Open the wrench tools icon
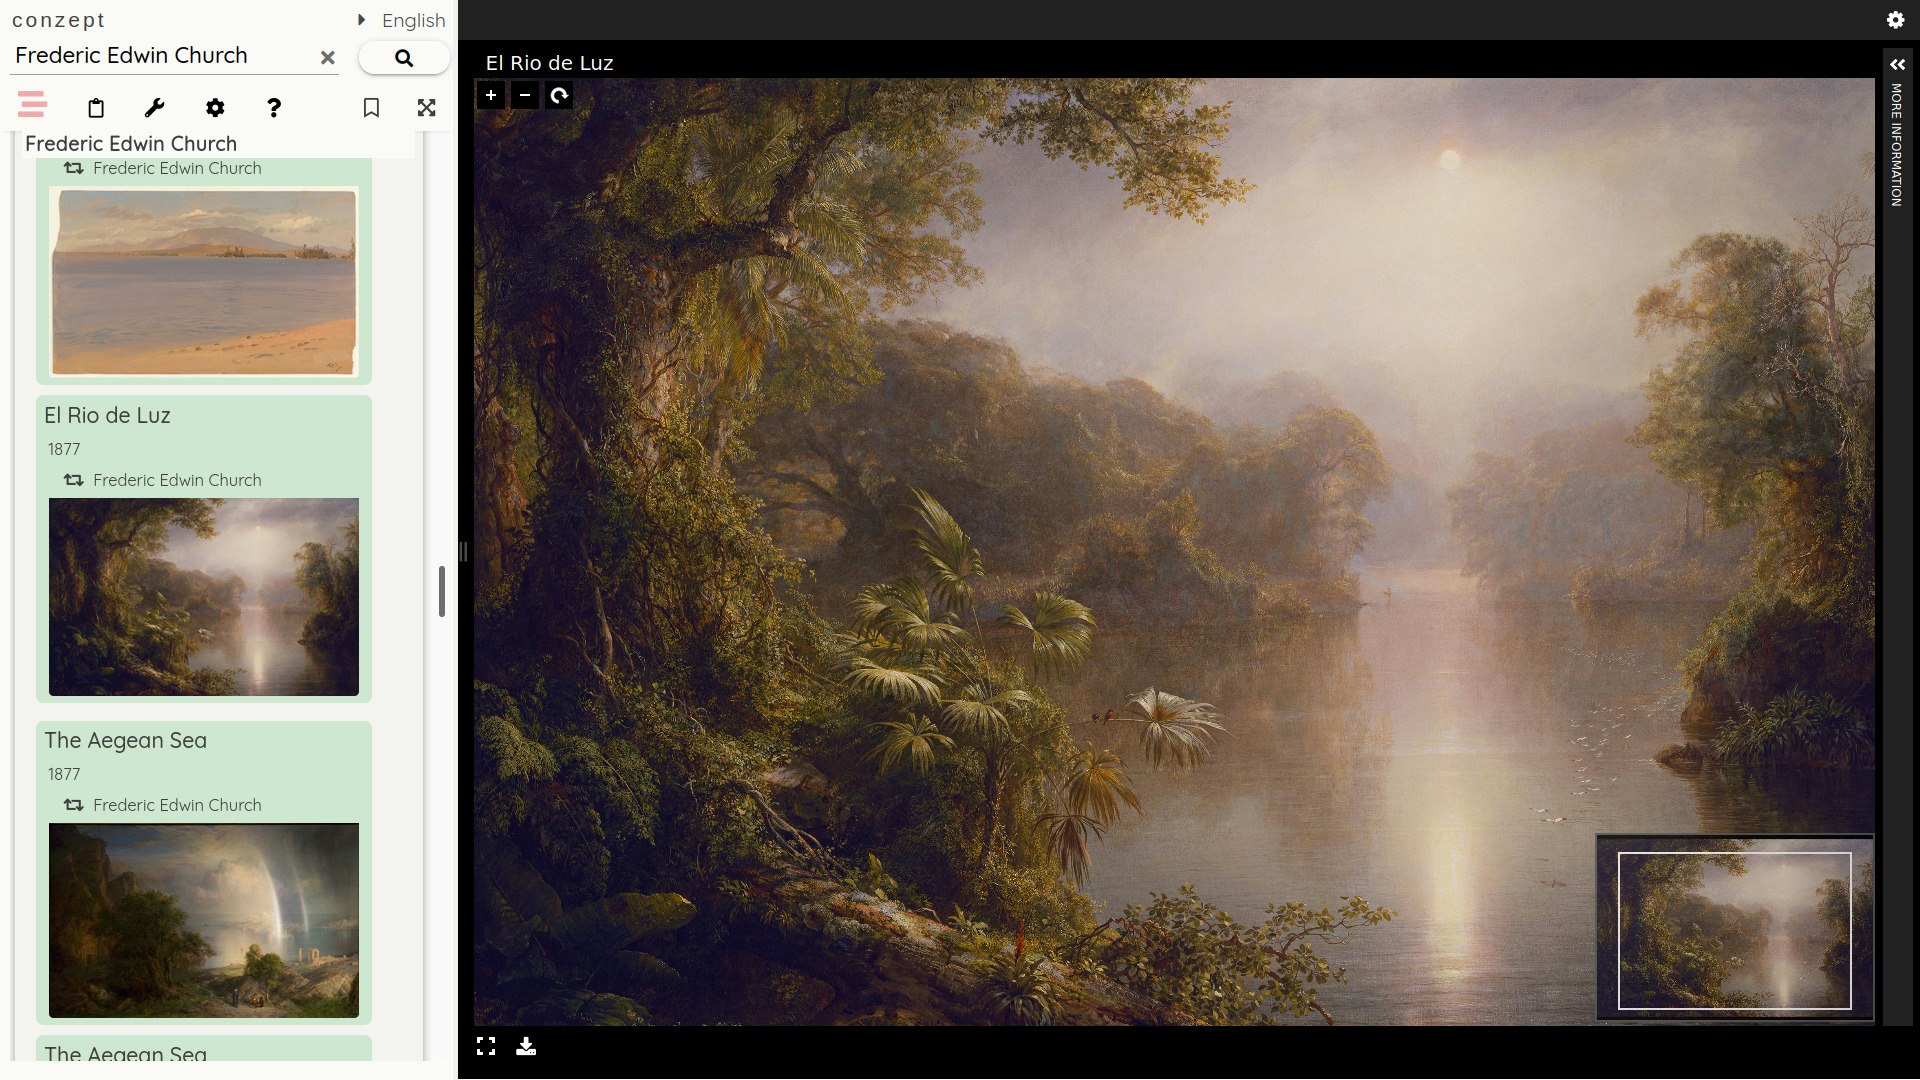Screen dimensions: 1920x1080 point(155,108)
